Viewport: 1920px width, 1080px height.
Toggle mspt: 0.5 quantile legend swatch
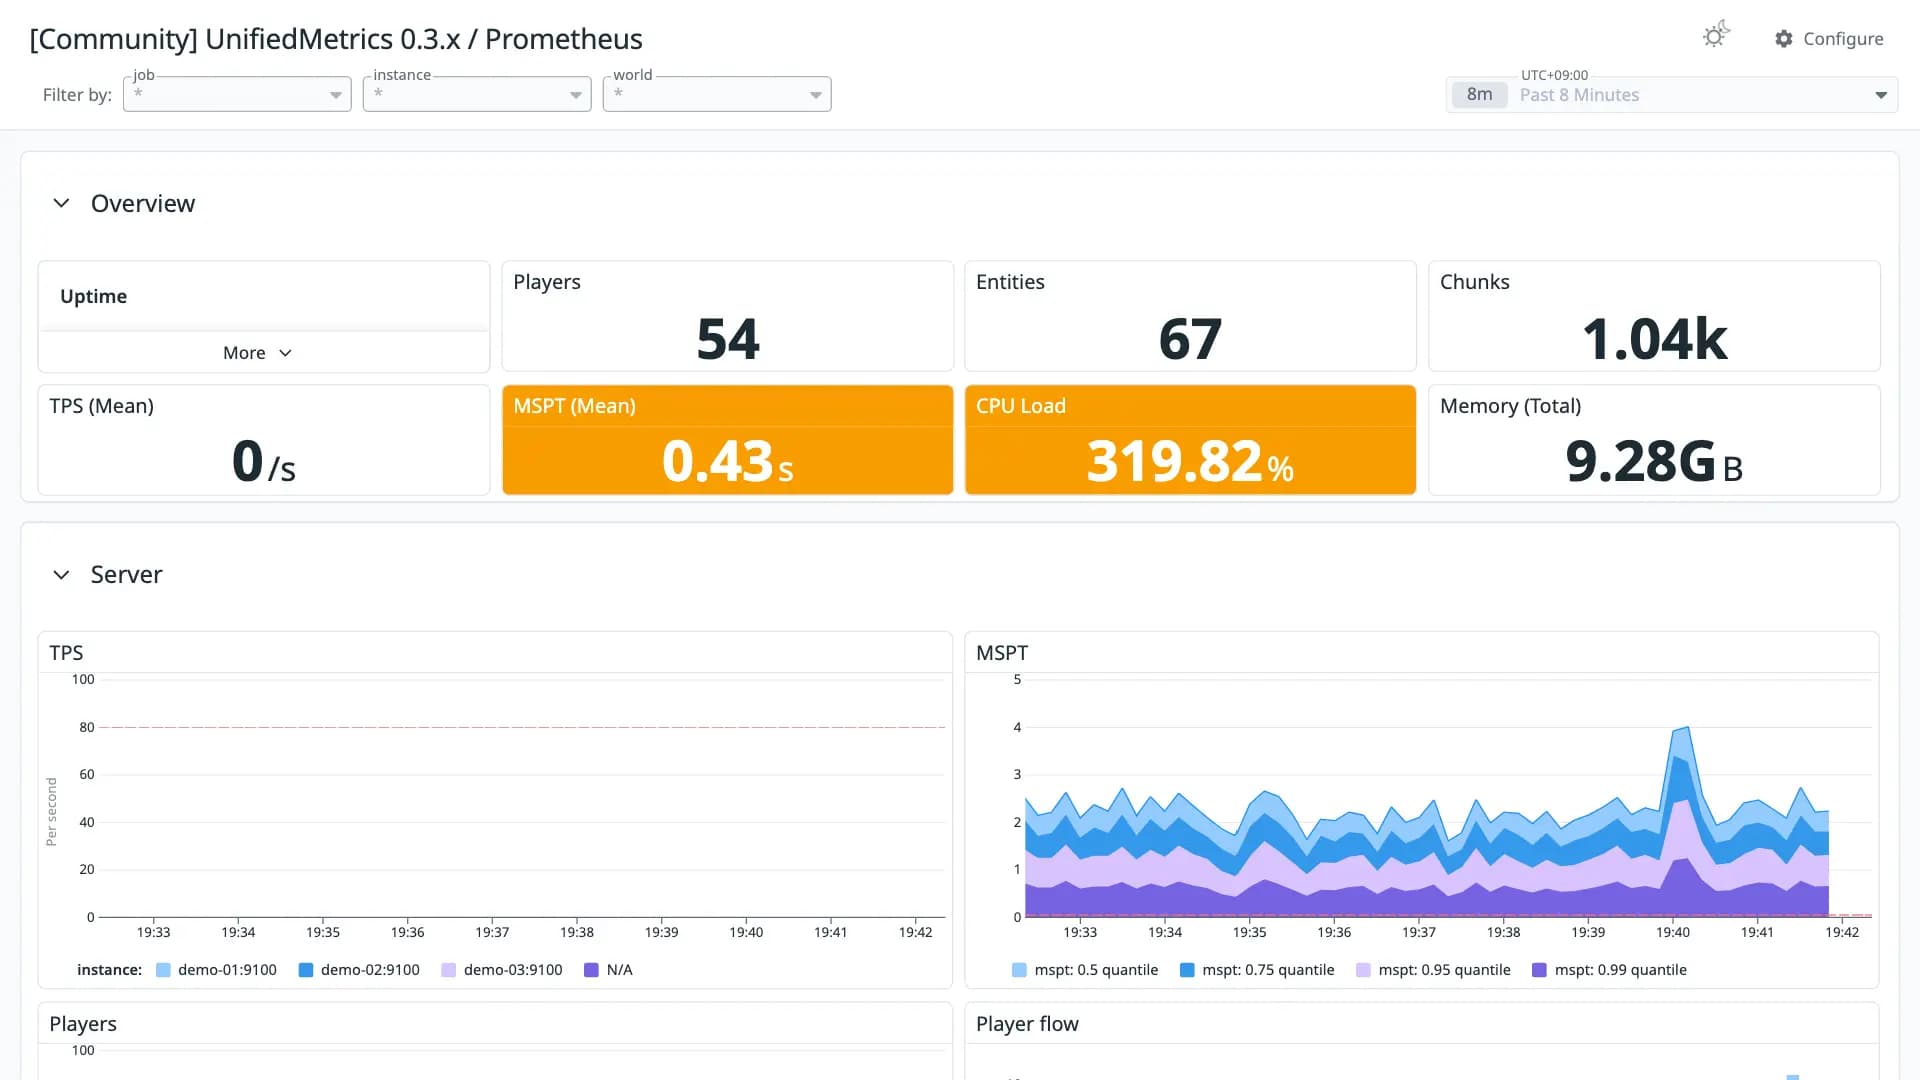click(x=1019, y=970)
